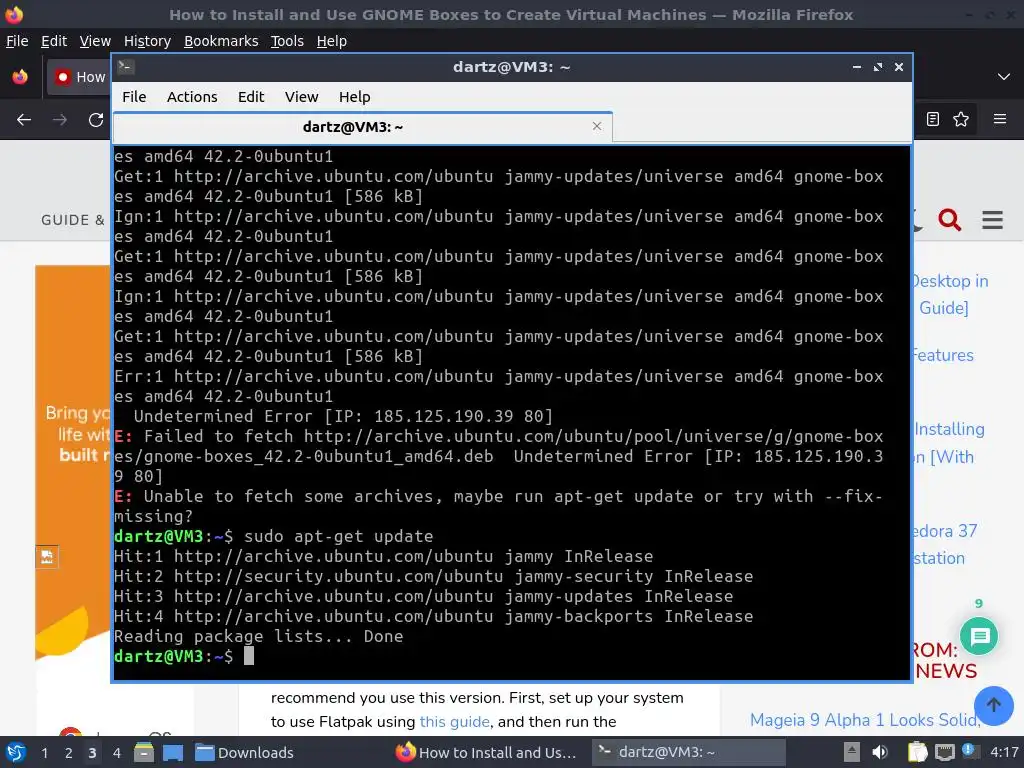Open the clipboard manager tray icon
This screenshot has height=768, width=1024.
point(918,752)
